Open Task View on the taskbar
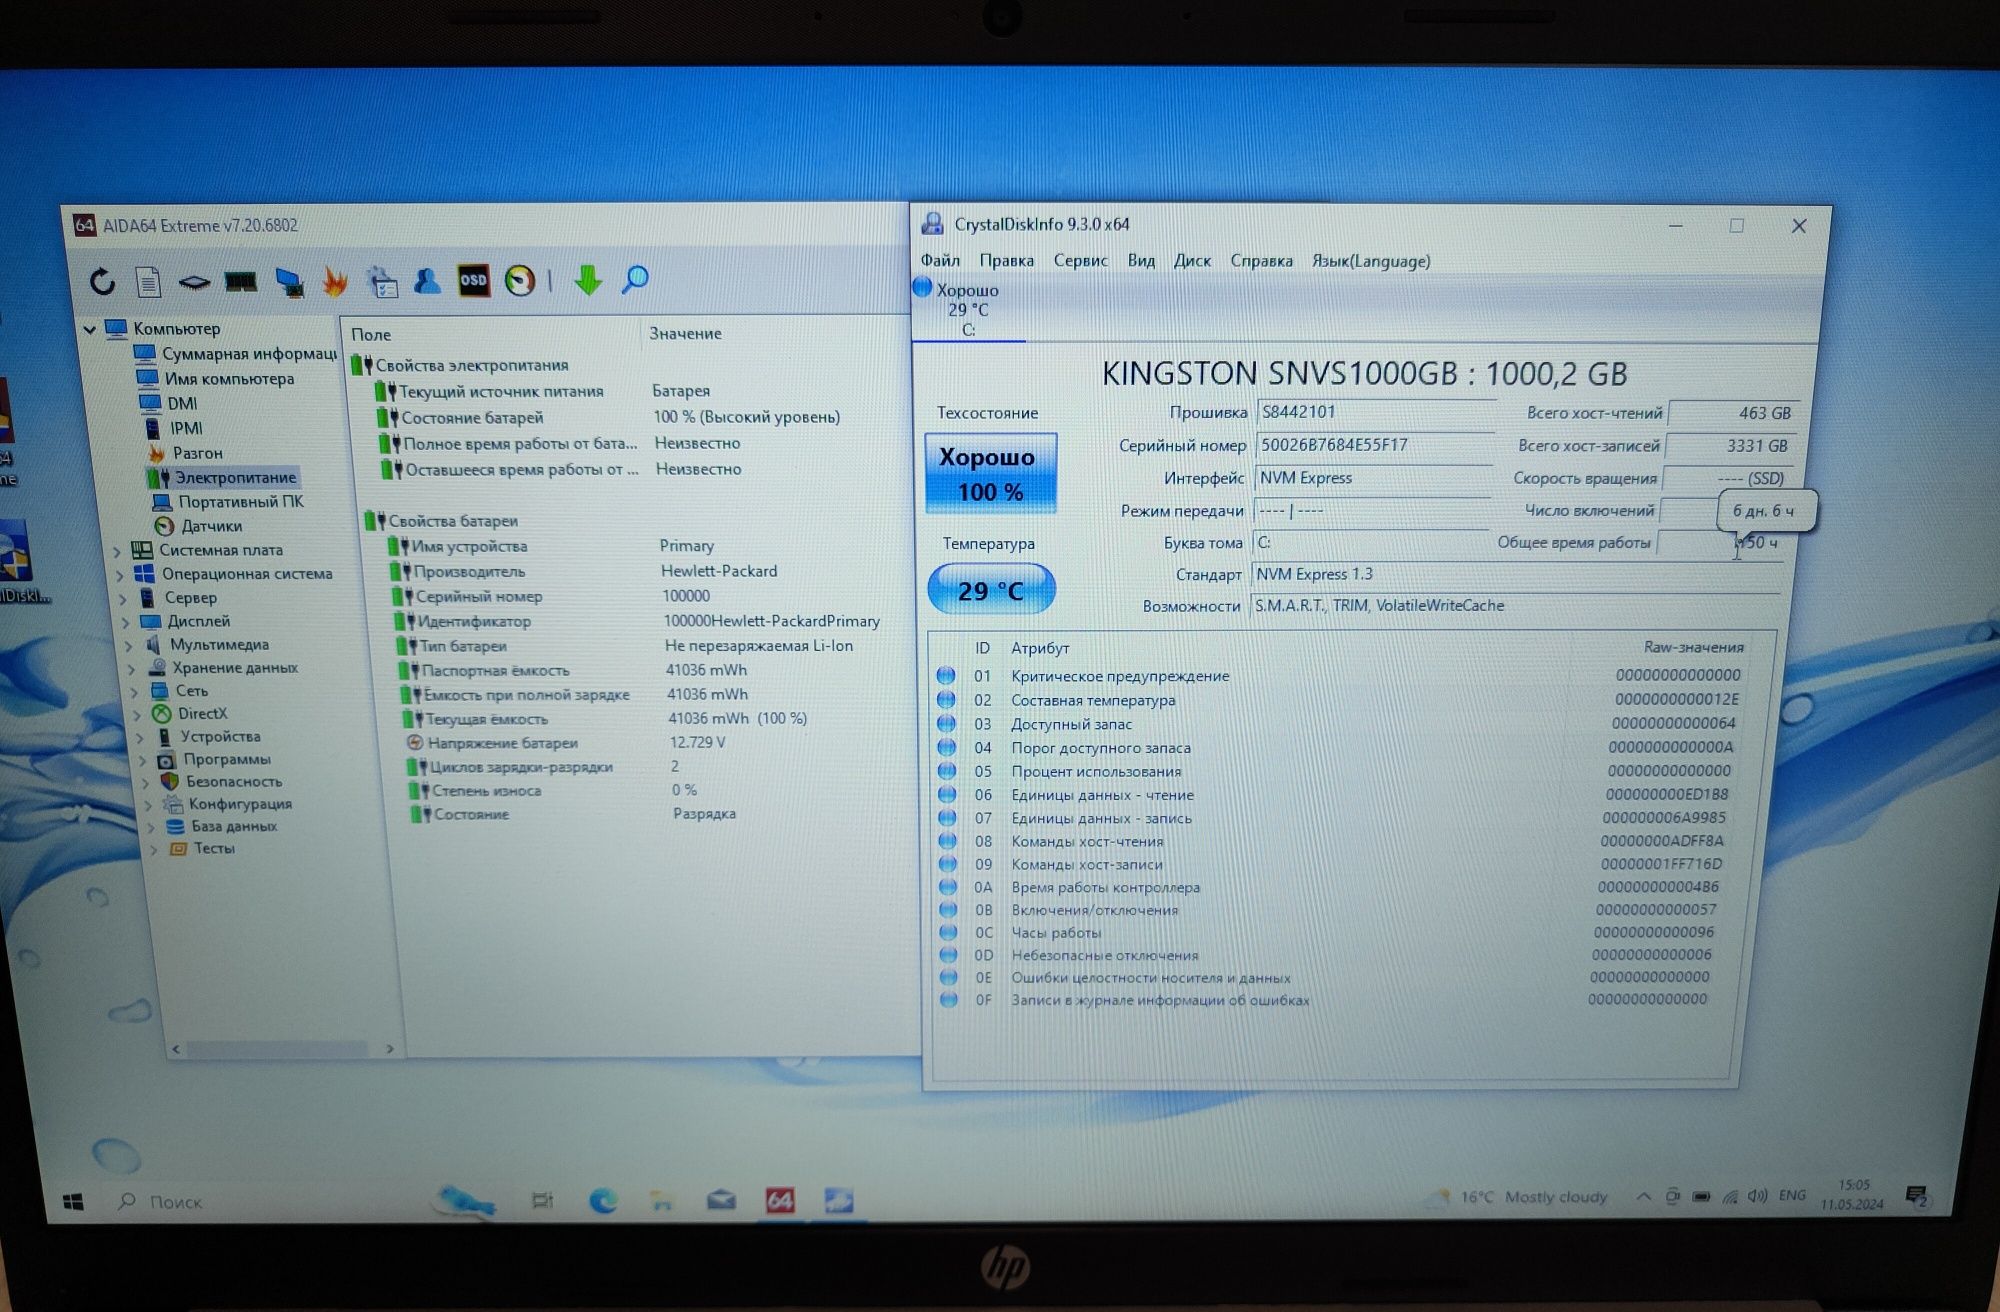 (x=542, y=1200)
